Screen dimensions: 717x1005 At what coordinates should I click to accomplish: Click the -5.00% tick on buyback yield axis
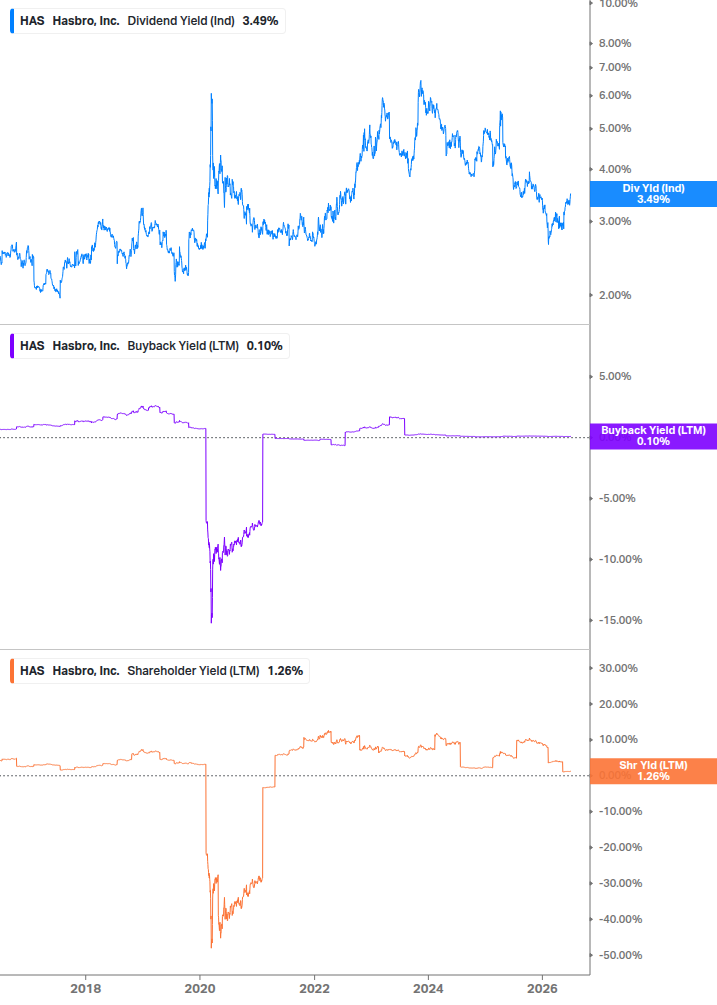coord(617,499)
